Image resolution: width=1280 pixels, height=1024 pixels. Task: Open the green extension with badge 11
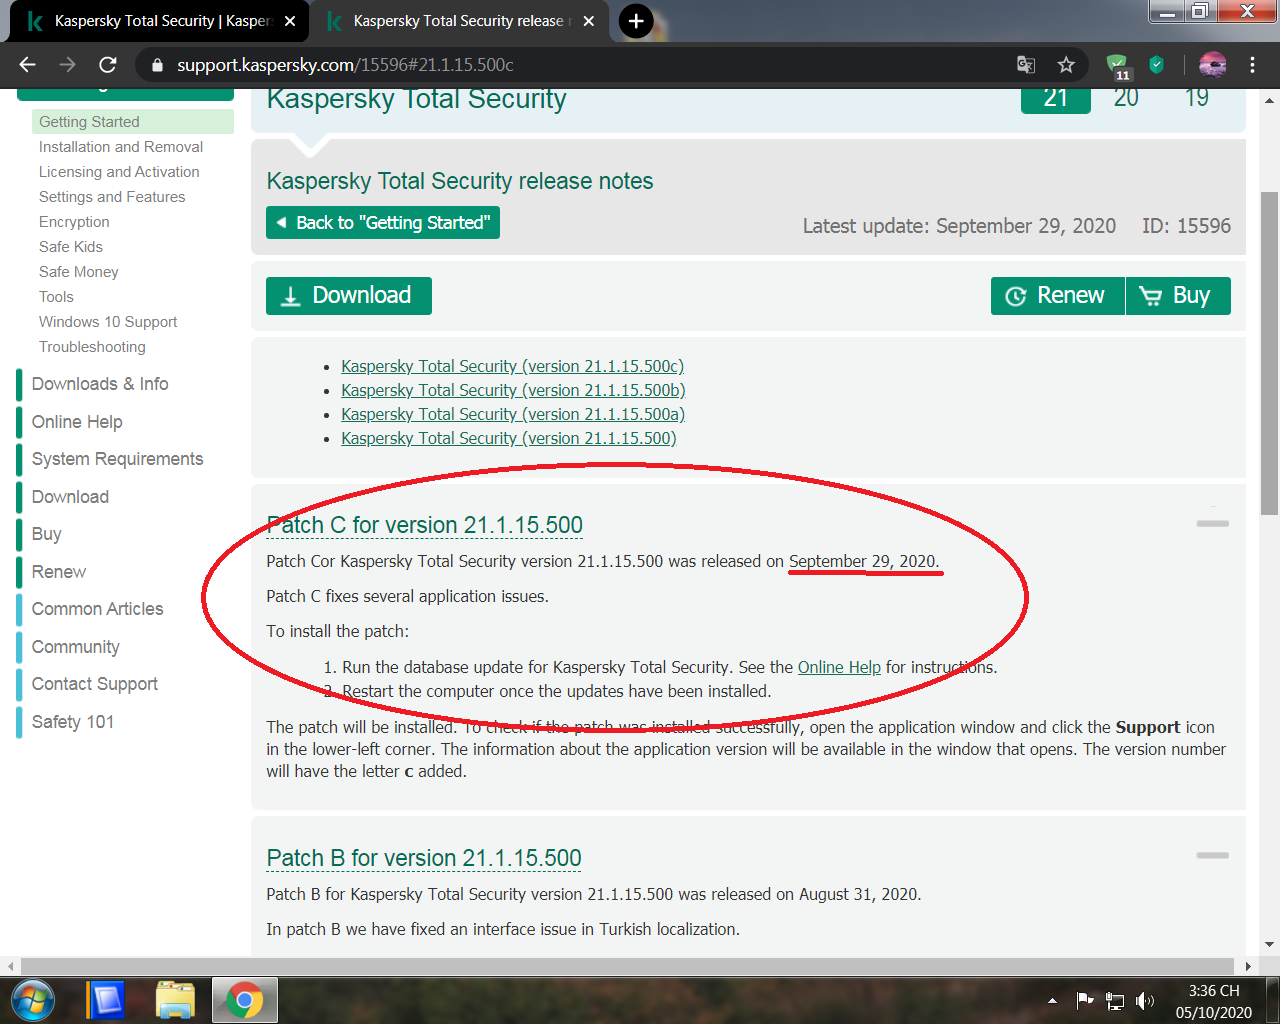1118,67
